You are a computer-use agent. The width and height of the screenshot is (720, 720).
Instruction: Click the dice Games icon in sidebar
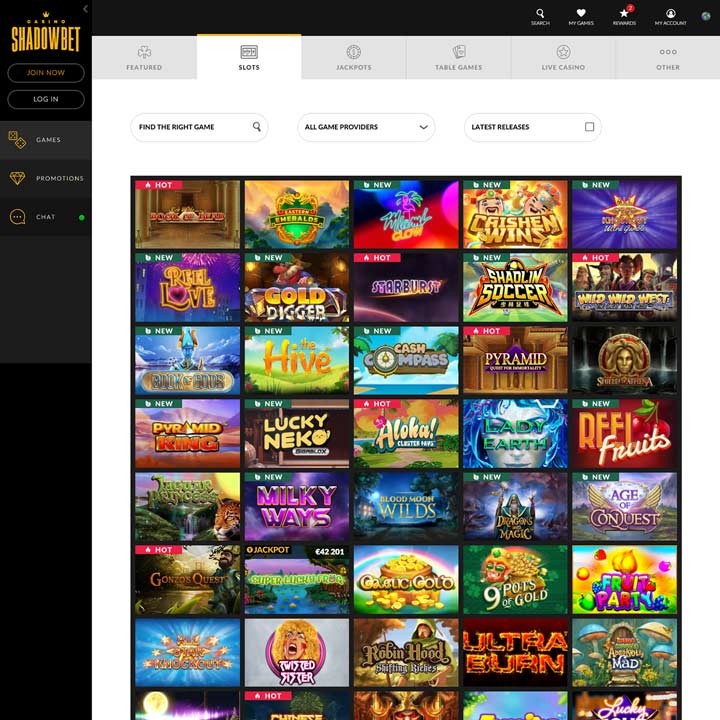coord(17,140)
